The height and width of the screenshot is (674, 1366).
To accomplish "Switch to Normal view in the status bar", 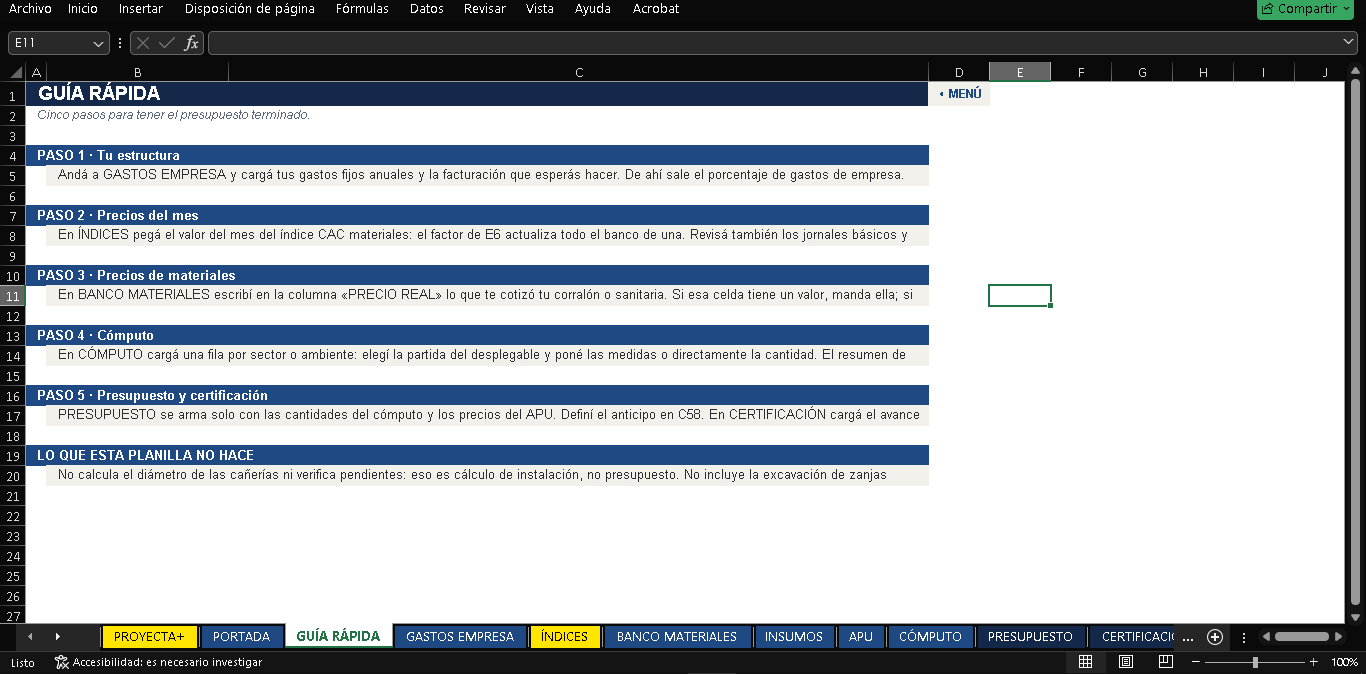I will click(x=1085, y=662).
